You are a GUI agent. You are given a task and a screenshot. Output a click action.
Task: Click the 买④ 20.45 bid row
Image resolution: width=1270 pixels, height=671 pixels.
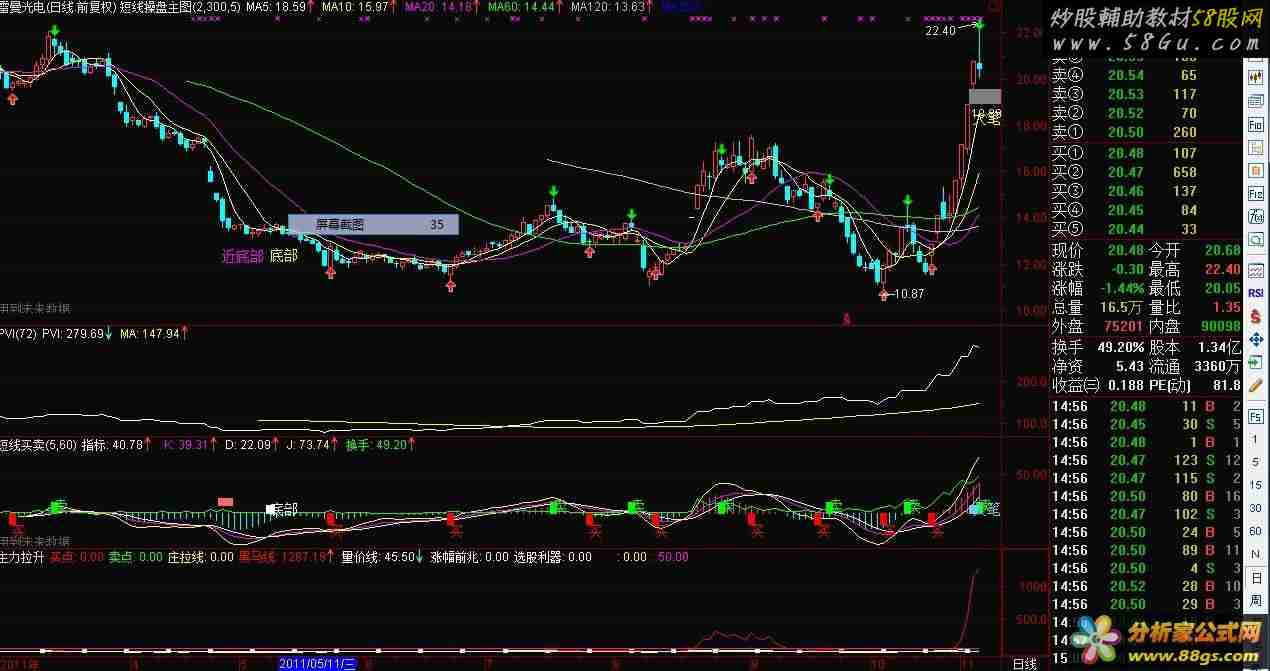(x=1143, y=210)
